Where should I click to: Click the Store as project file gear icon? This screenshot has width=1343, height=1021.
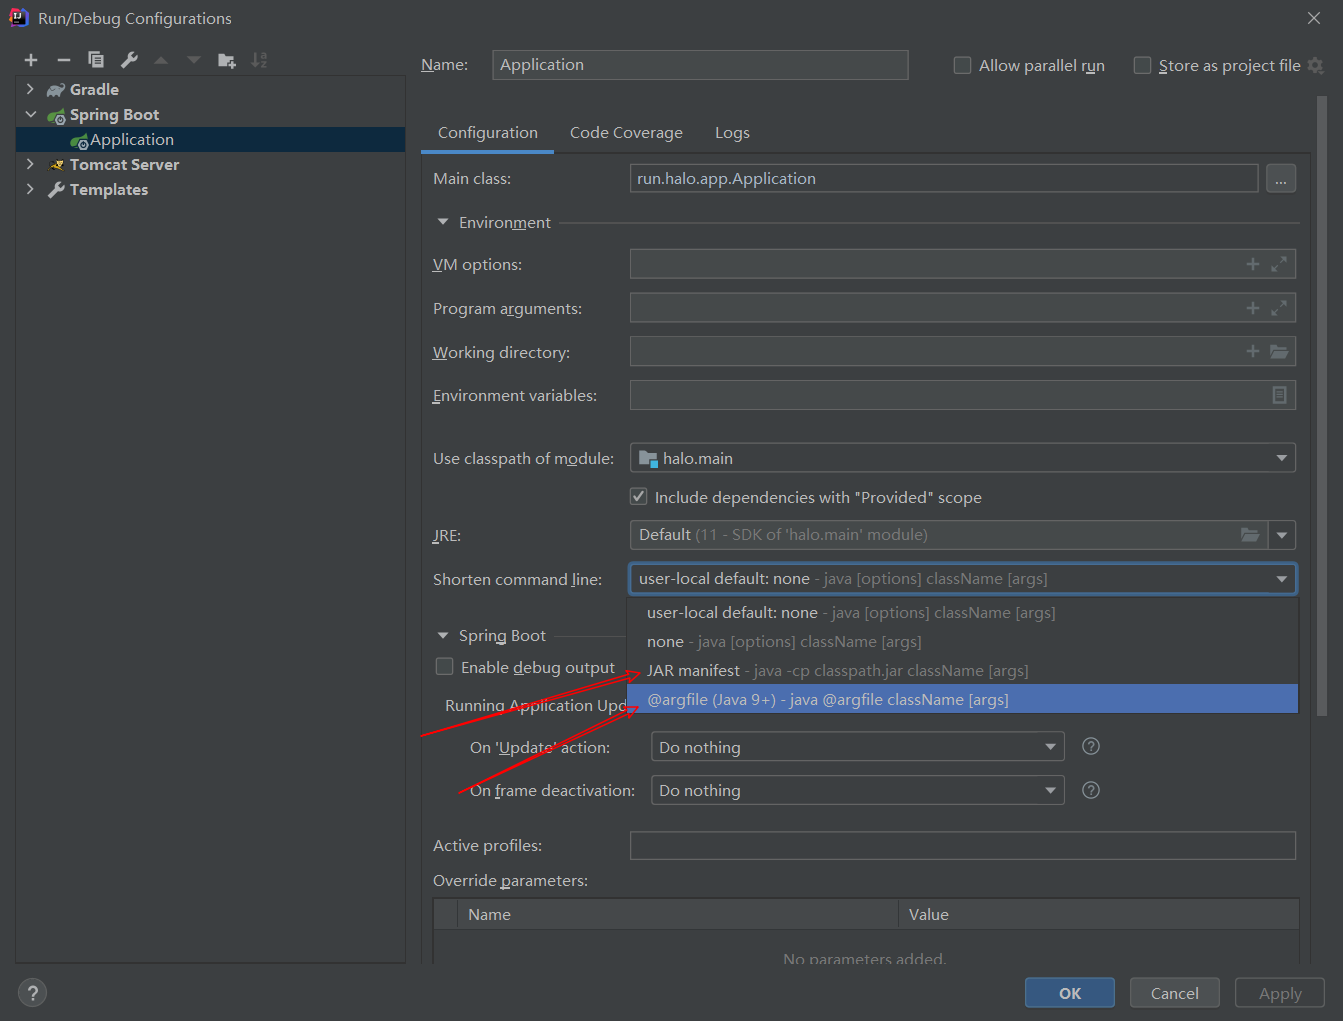click(x=1316, y=66)
